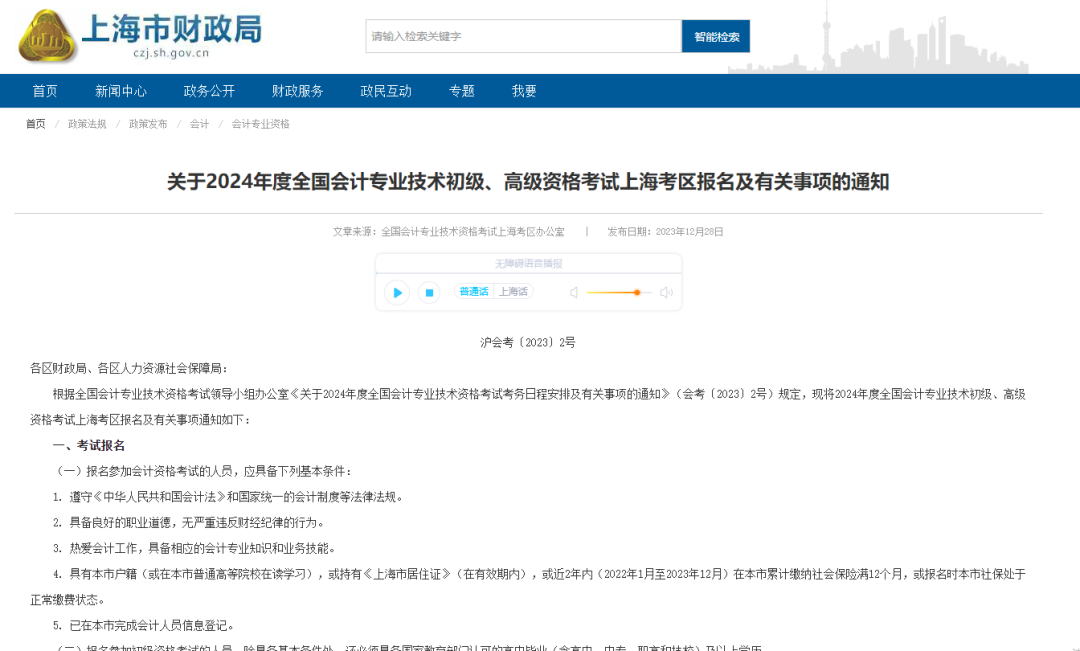The image size is (1080, 651).
Task: Click the 我要 menu item
Action: (522, 90)
